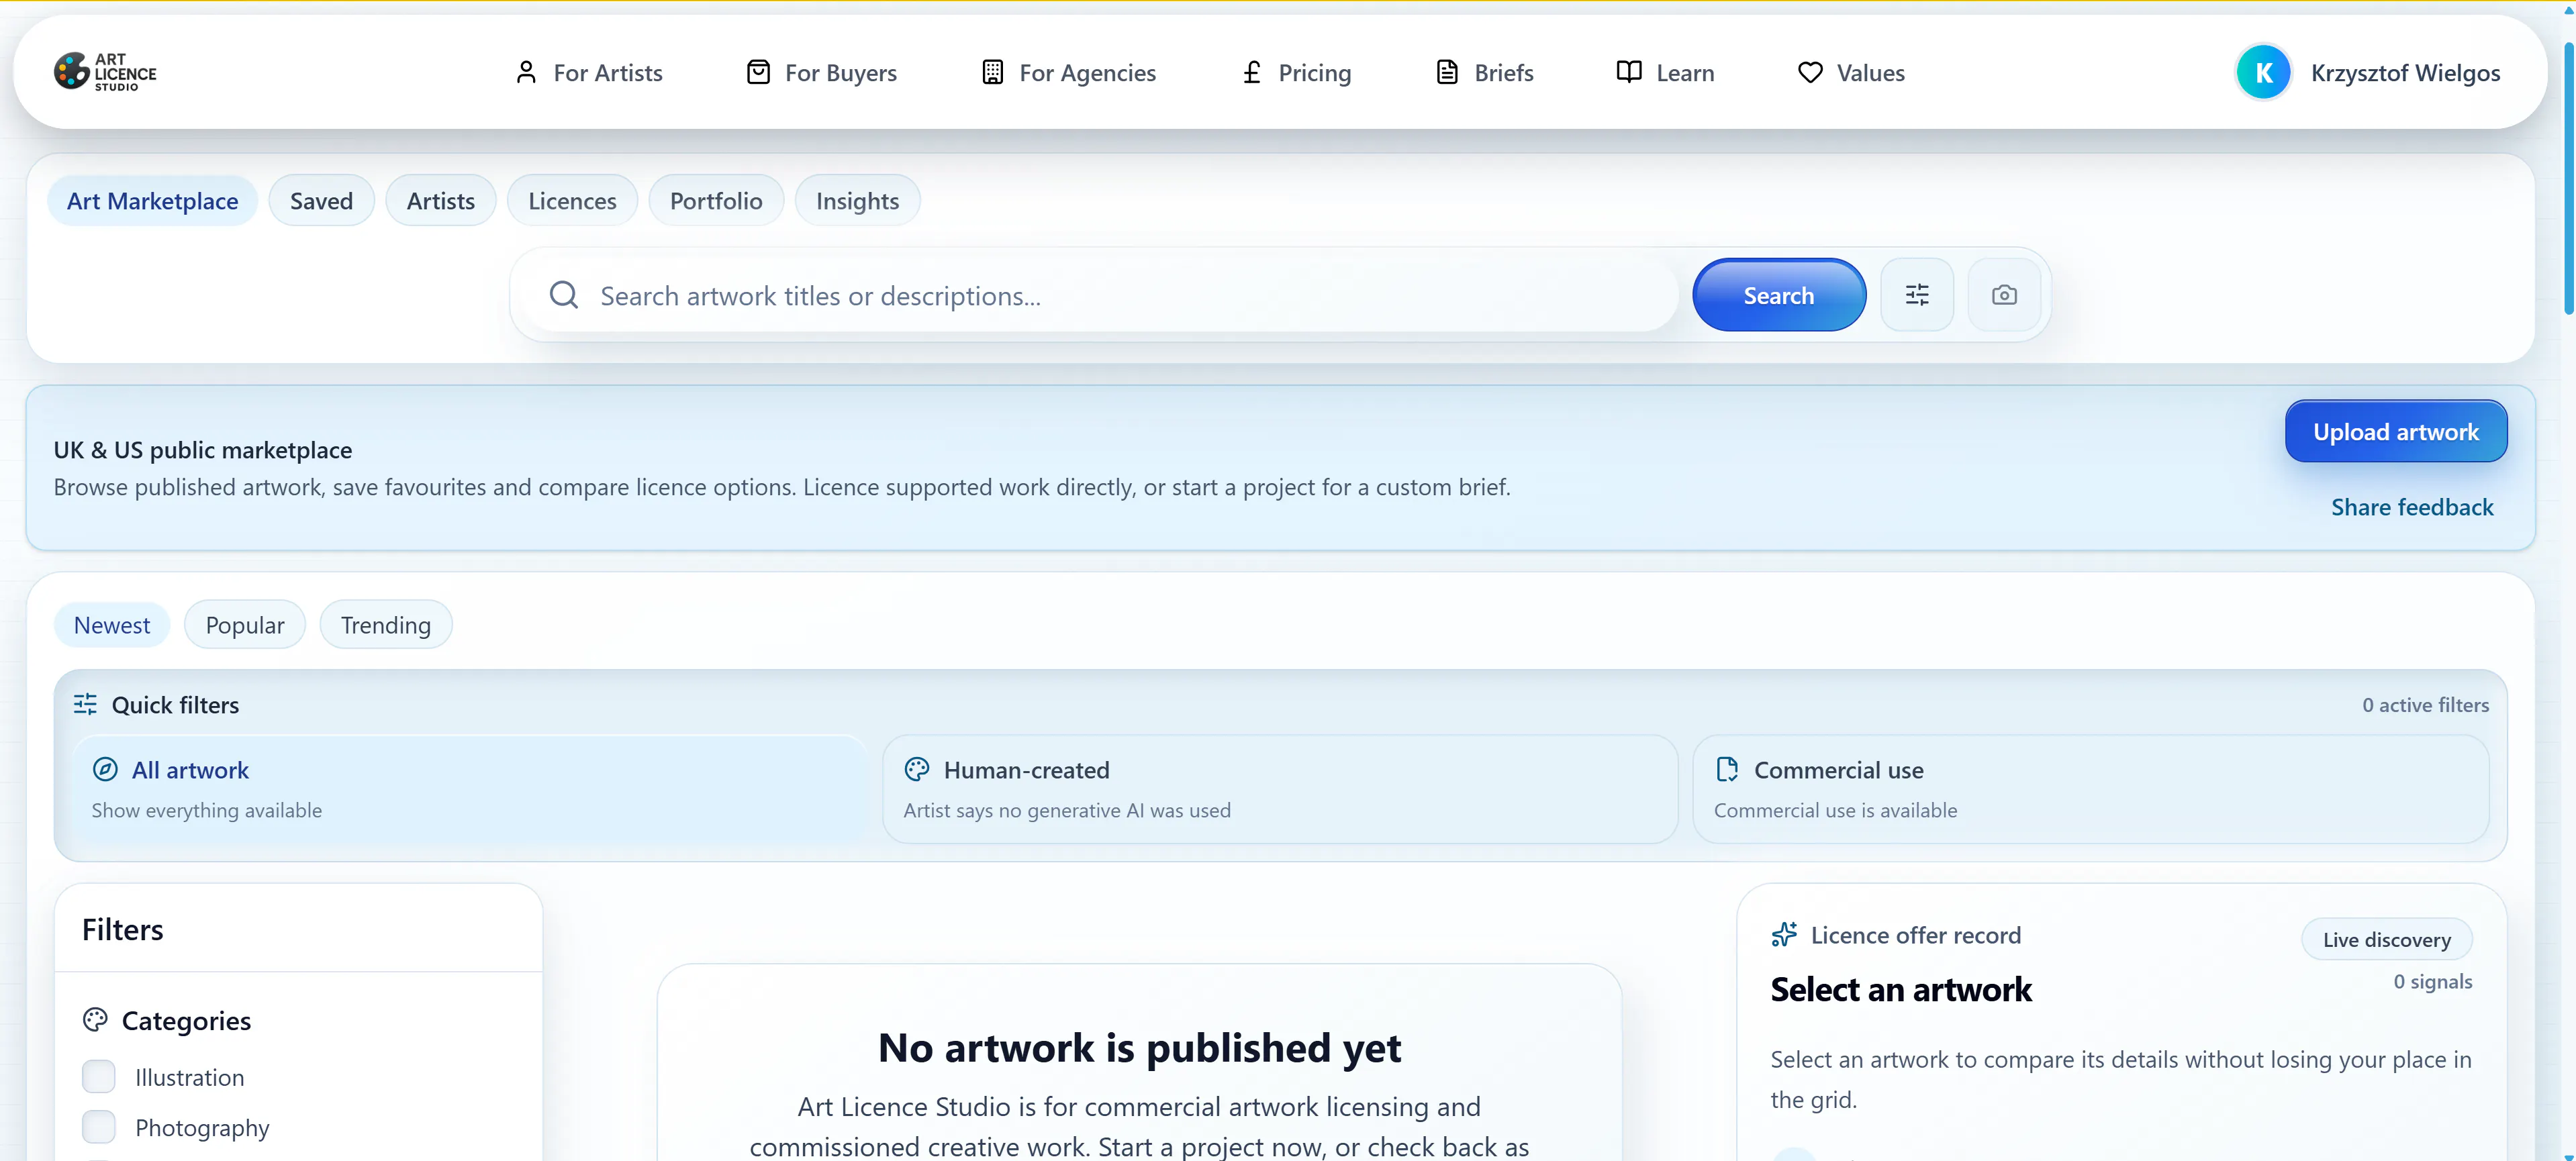Click the shopping bag icon beside For Buyers
Image resolution: width=2576 pixels, height=1161 pixels.
[x=758, y=72]
